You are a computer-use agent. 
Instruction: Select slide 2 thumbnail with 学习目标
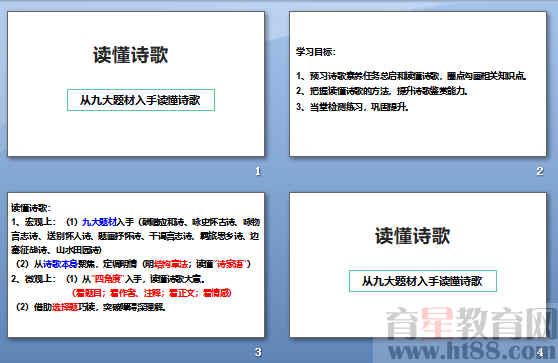coord(418,84)
